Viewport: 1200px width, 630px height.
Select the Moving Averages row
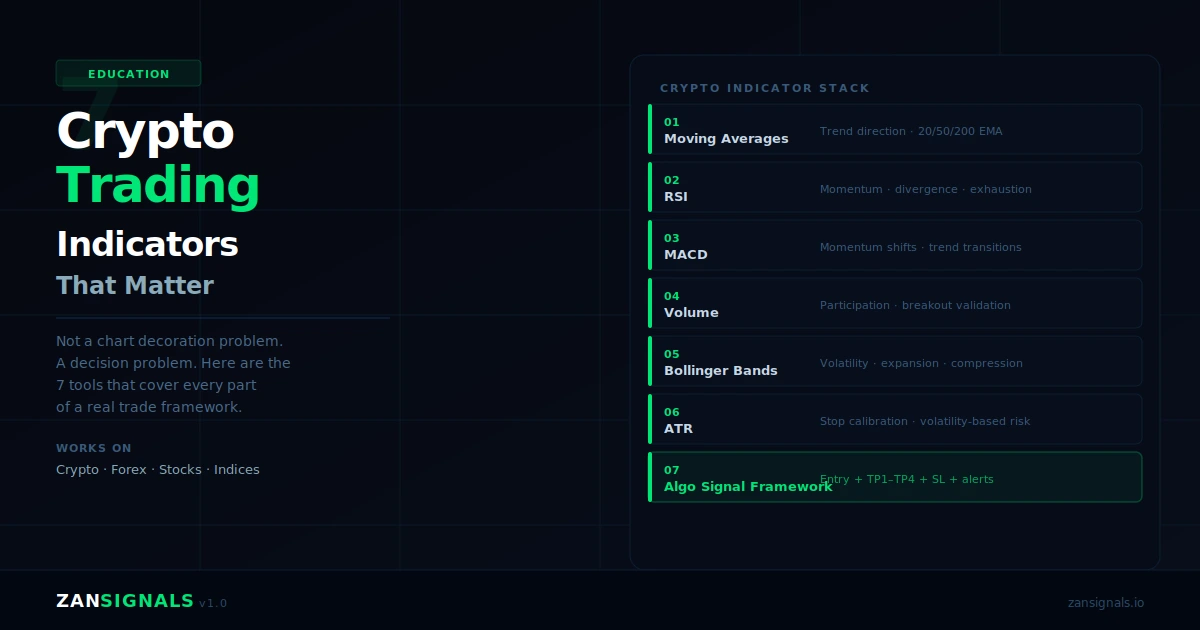[895, 129]
